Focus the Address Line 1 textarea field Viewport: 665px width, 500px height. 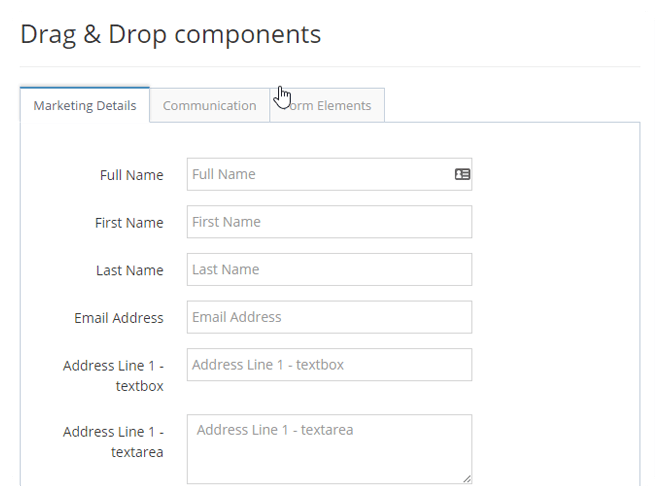click(330, 449)
